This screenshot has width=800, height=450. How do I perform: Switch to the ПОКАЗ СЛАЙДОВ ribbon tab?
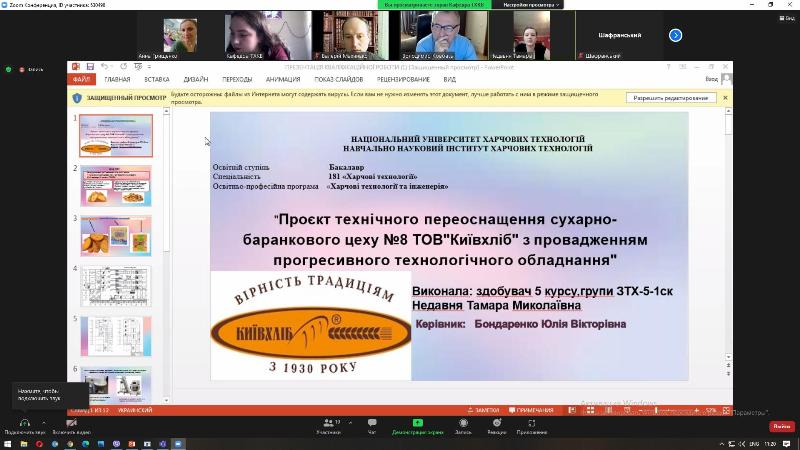339,80
